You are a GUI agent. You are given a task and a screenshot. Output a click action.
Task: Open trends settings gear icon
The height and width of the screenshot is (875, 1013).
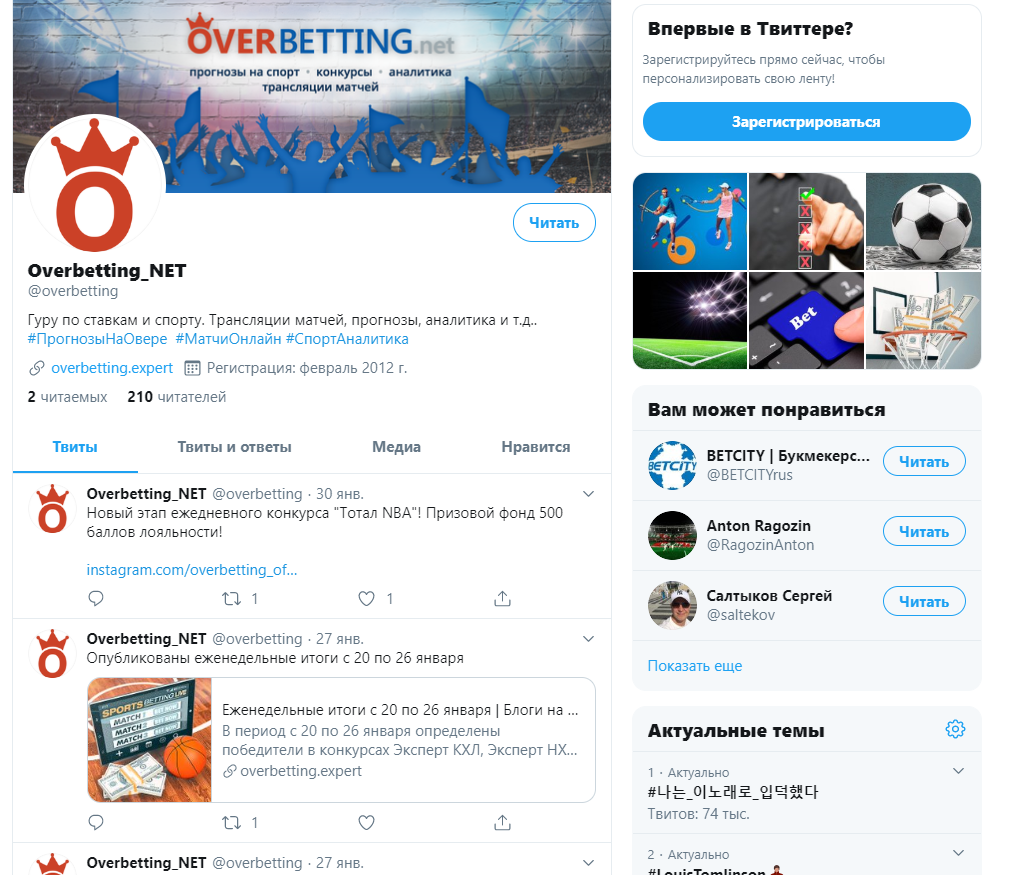click(956, 729)
